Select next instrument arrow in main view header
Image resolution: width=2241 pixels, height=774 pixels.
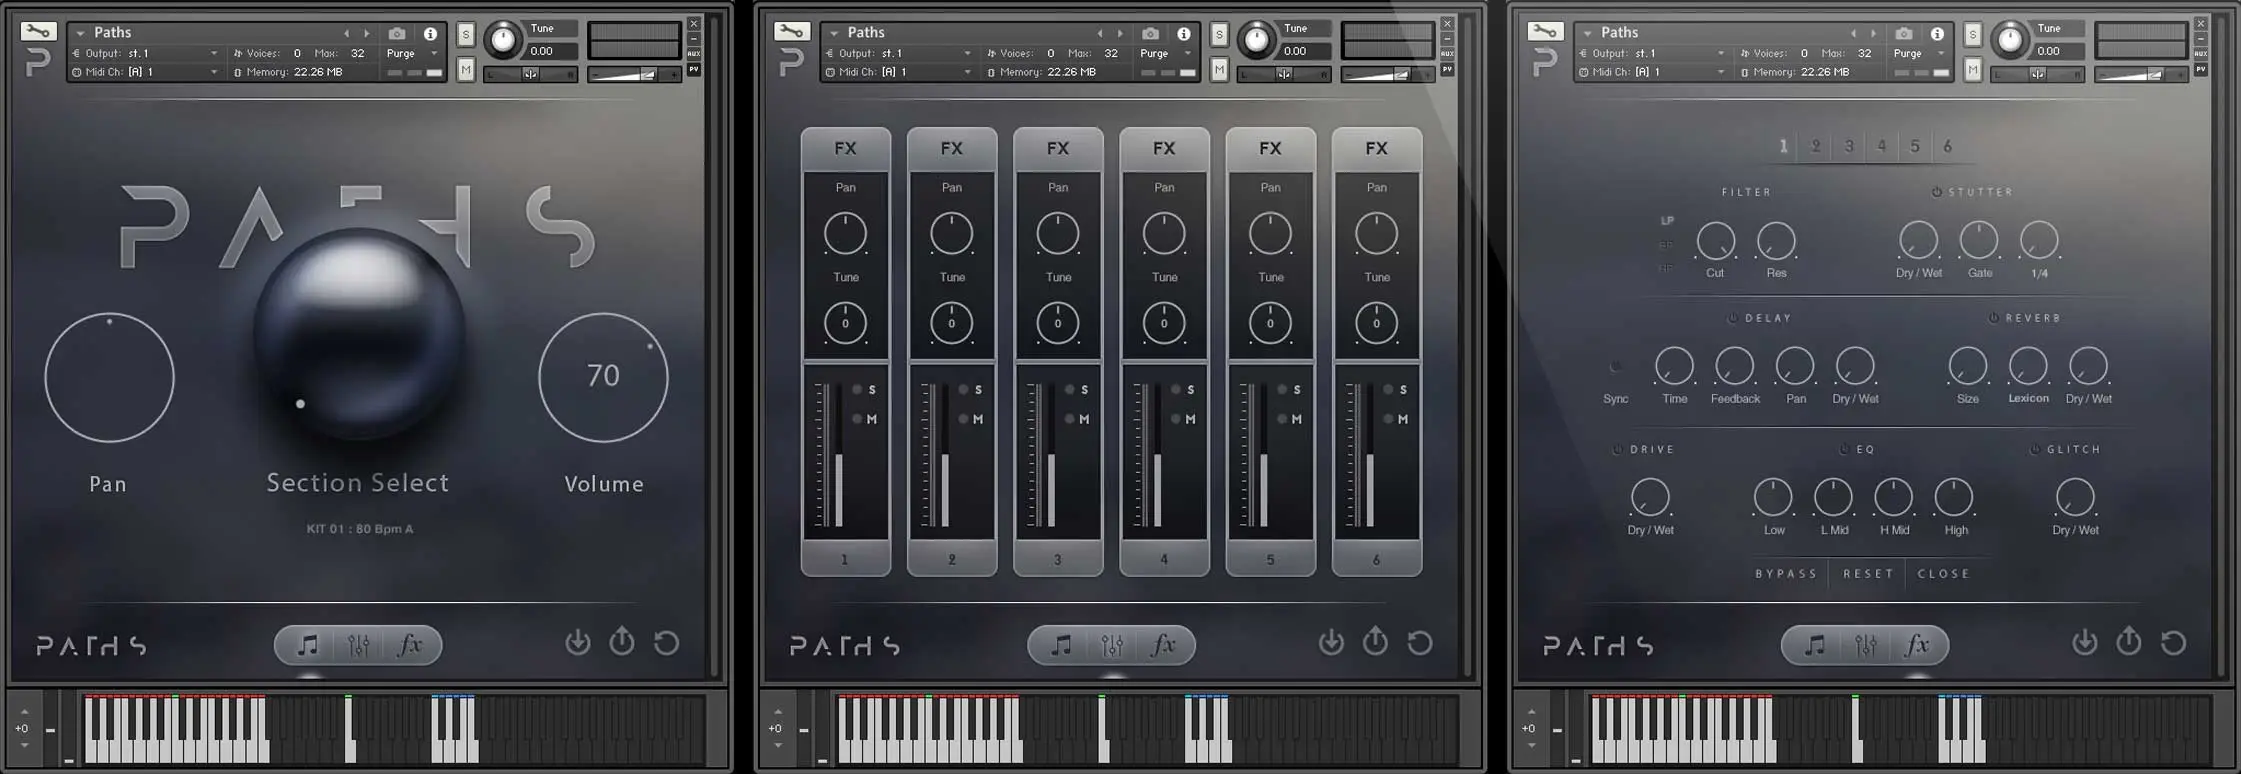pyautogui.click(x=367, y=33)
